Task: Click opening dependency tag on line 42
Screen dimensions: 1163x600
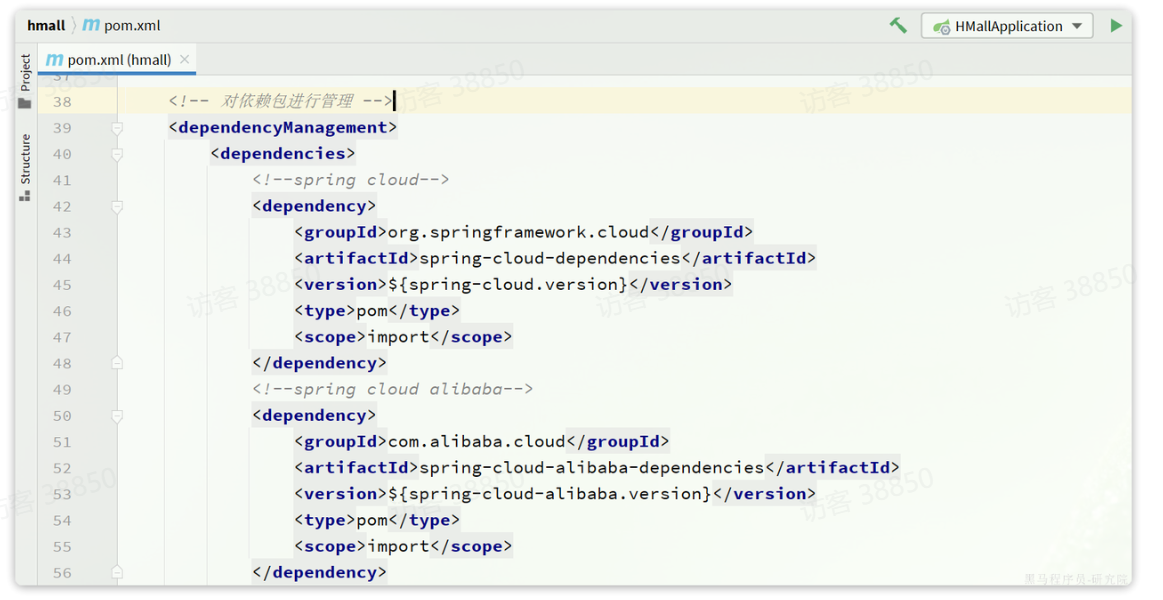Action: pyautogui.click(x=314, y=206)
